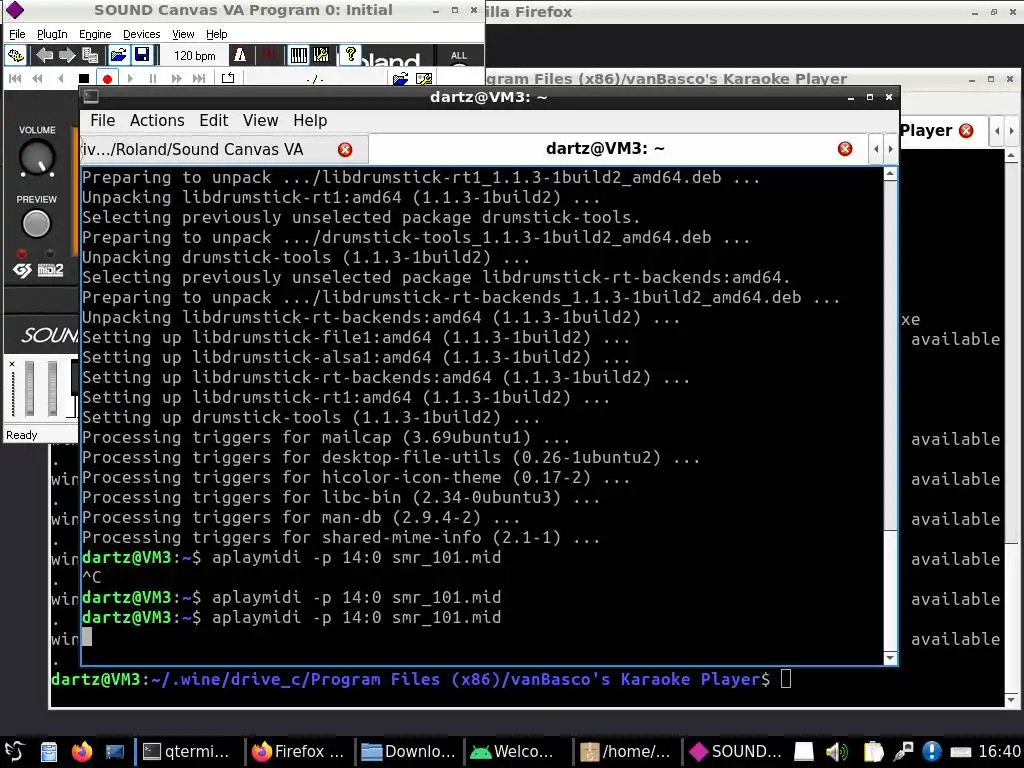The width and height of the screenshot is (1024, 768).
Task: Show the virtual keyboard bars icon
Action: coord(298,56)
